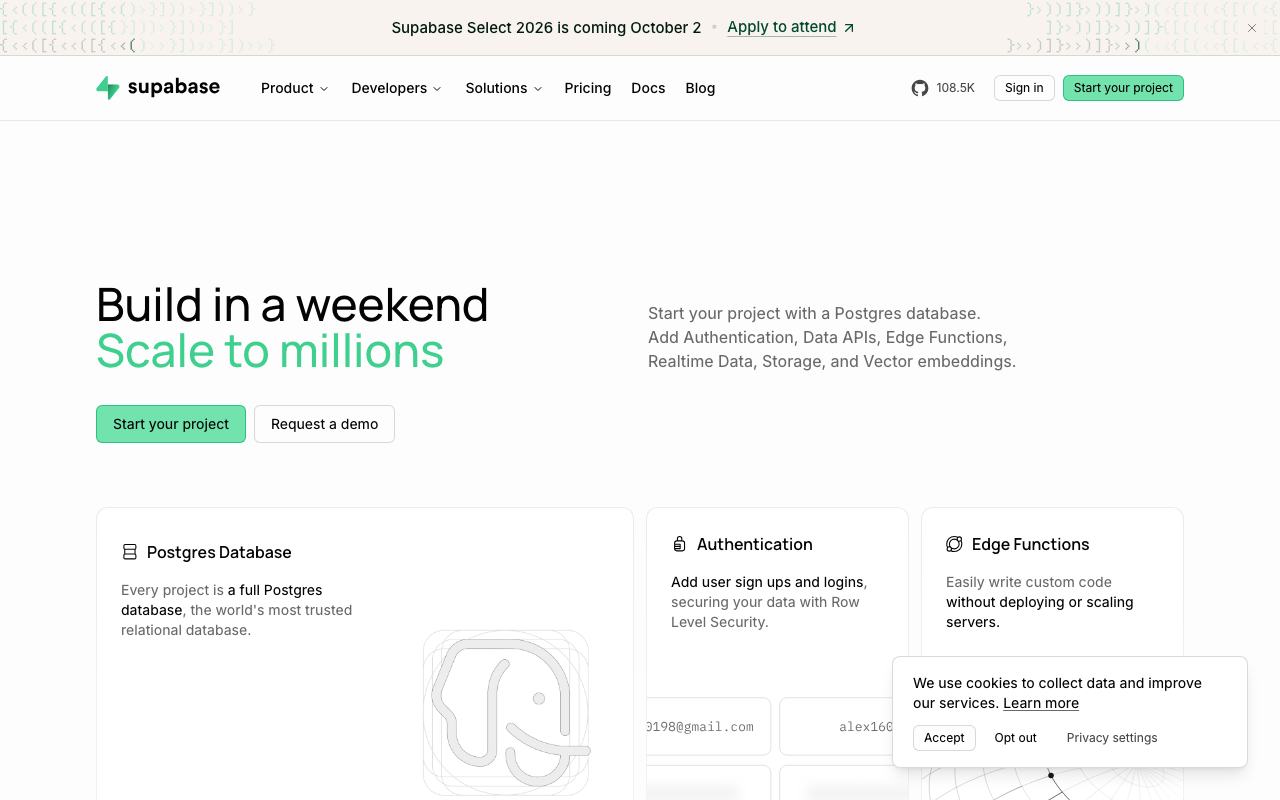Click Start your project in the header
The width and height of the screenshot is (1280, 800).
(x=1123, y=88)
